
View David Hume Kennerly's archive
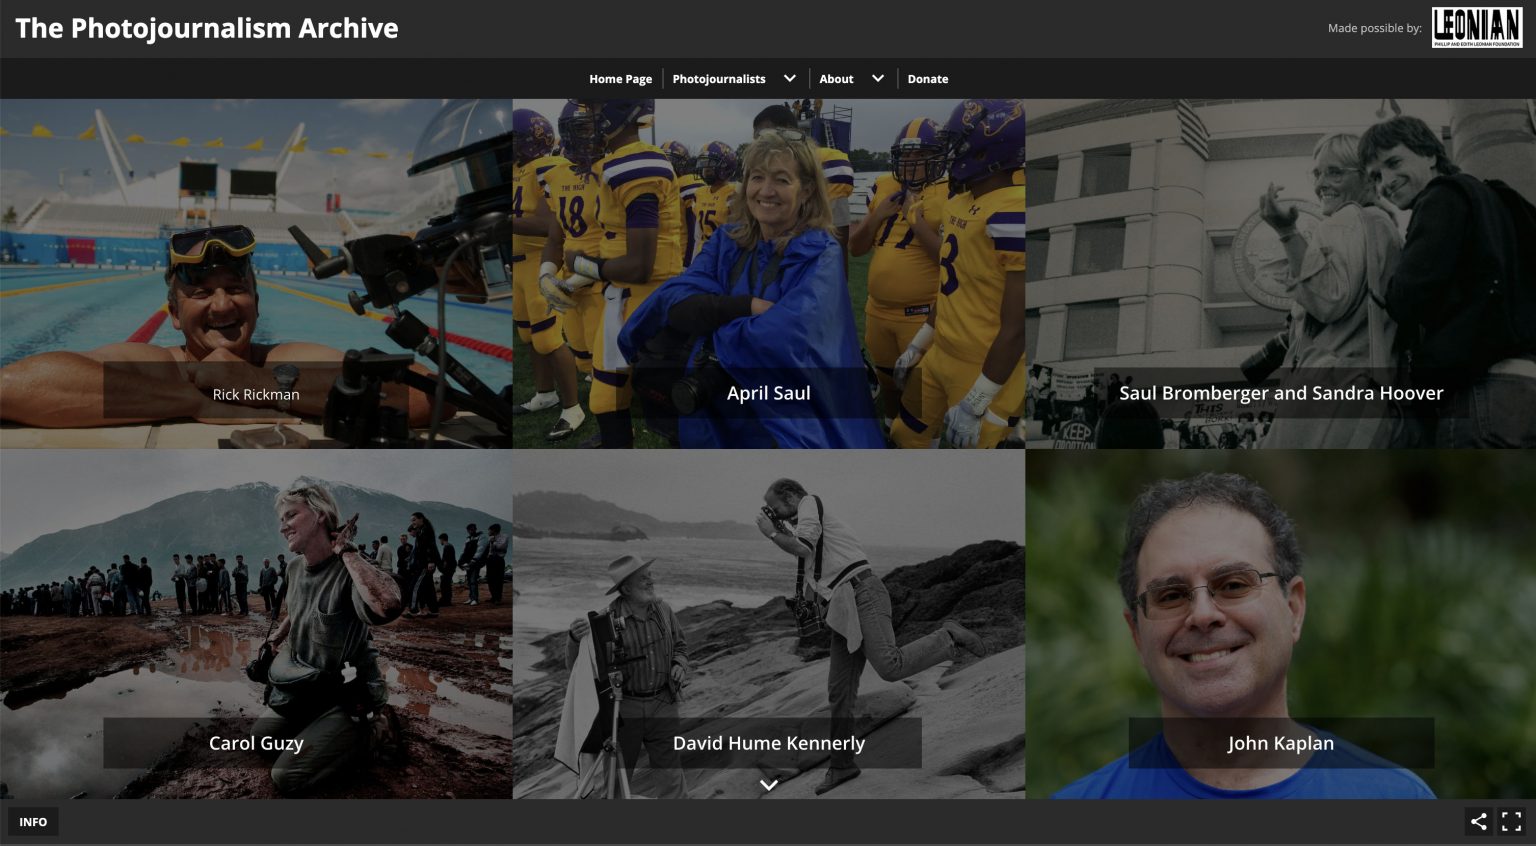pos(768,600)
